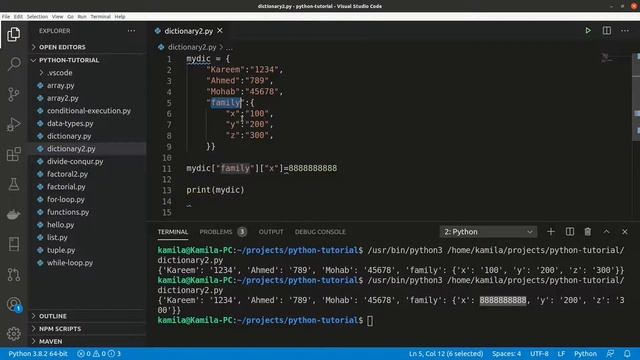Open the Run and Debug view icon
Screen dimensions: 640x360
[13, 124]
